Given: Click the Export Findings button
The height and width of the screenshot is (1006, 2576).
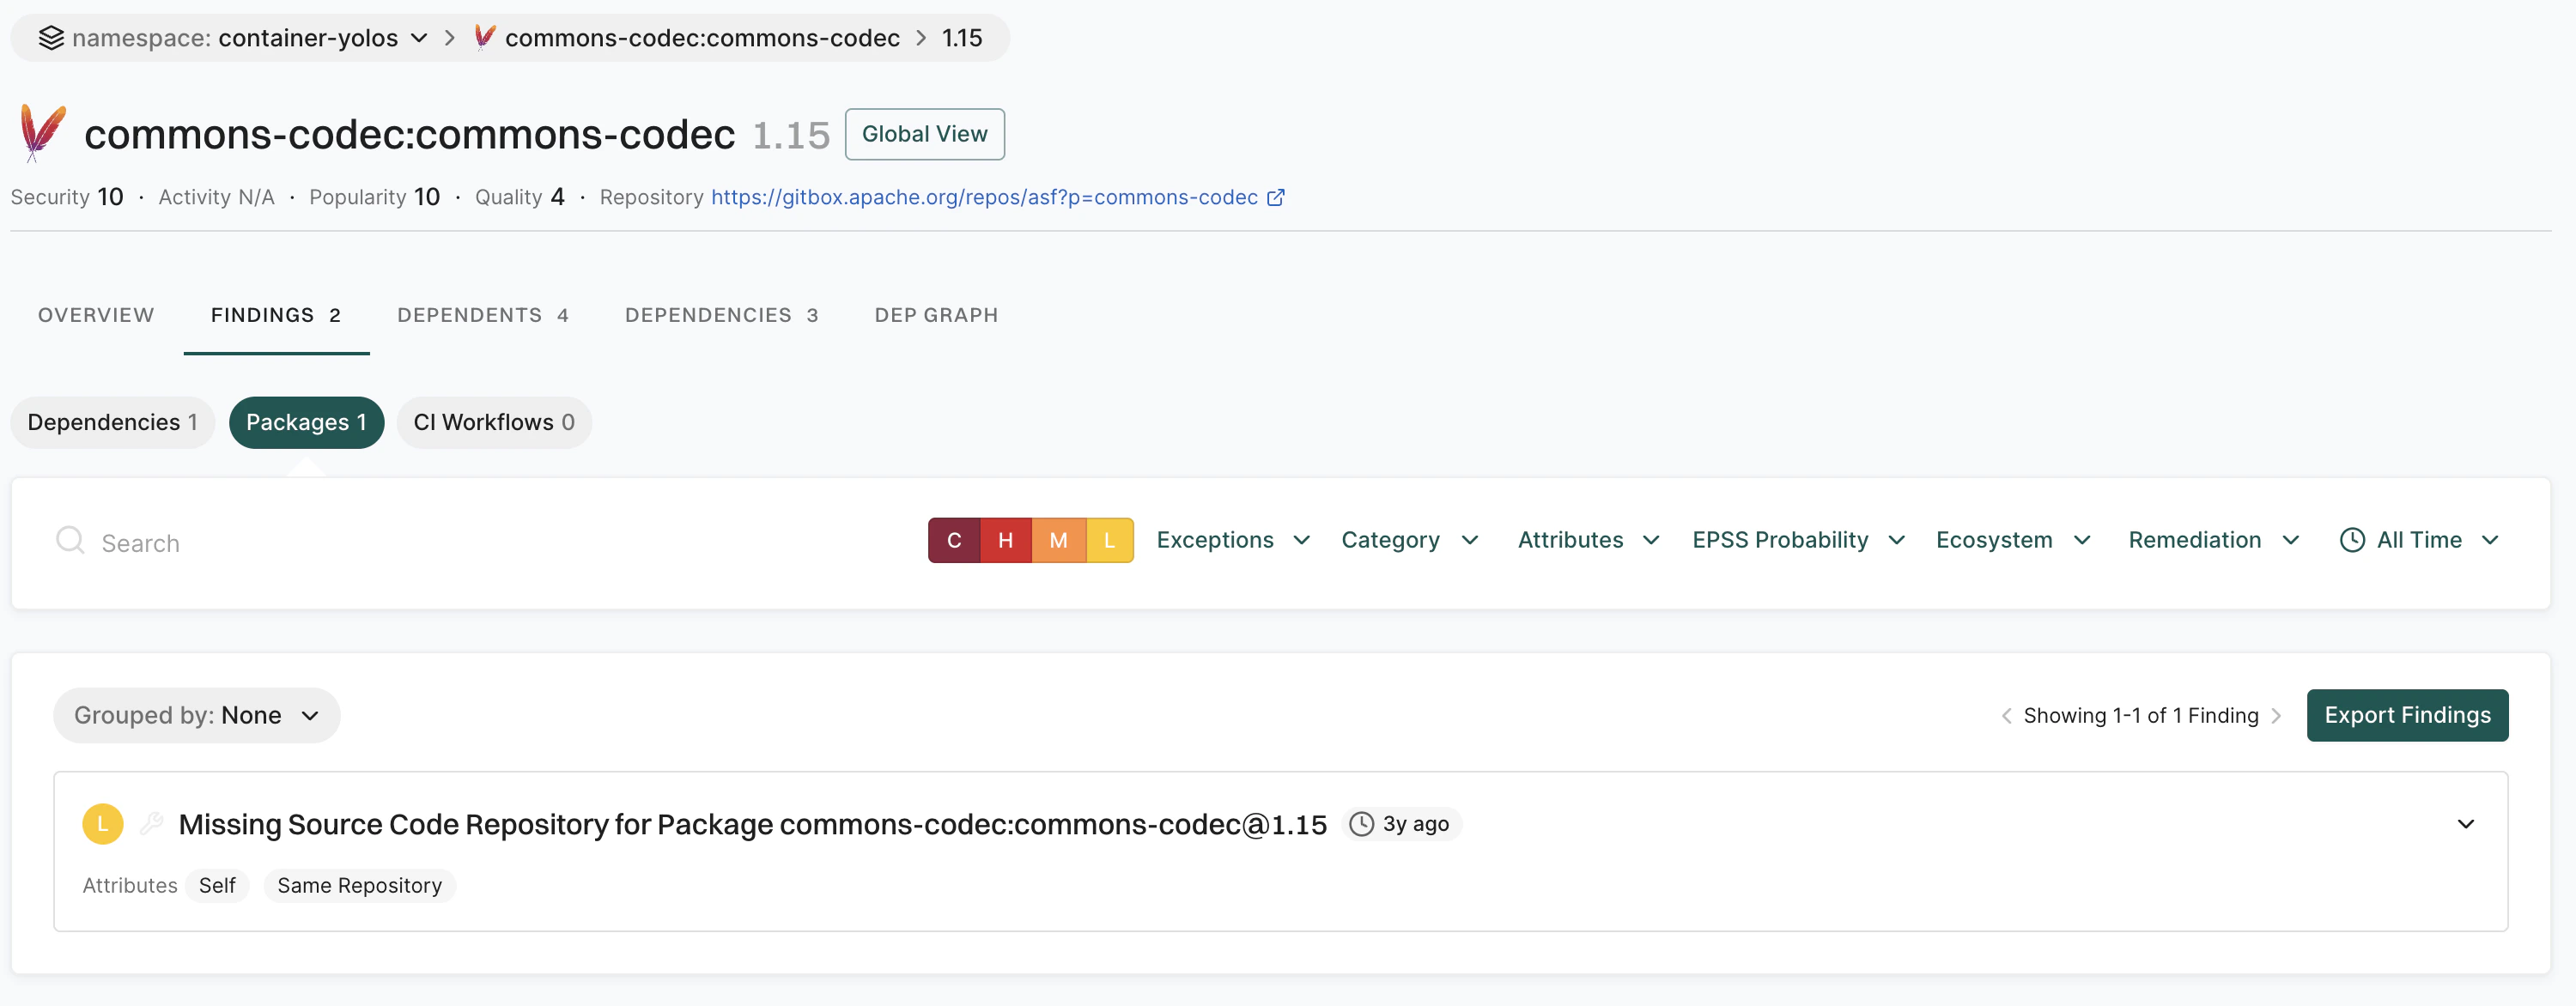Looking at the screenshot, I should tap(2407, 715).
